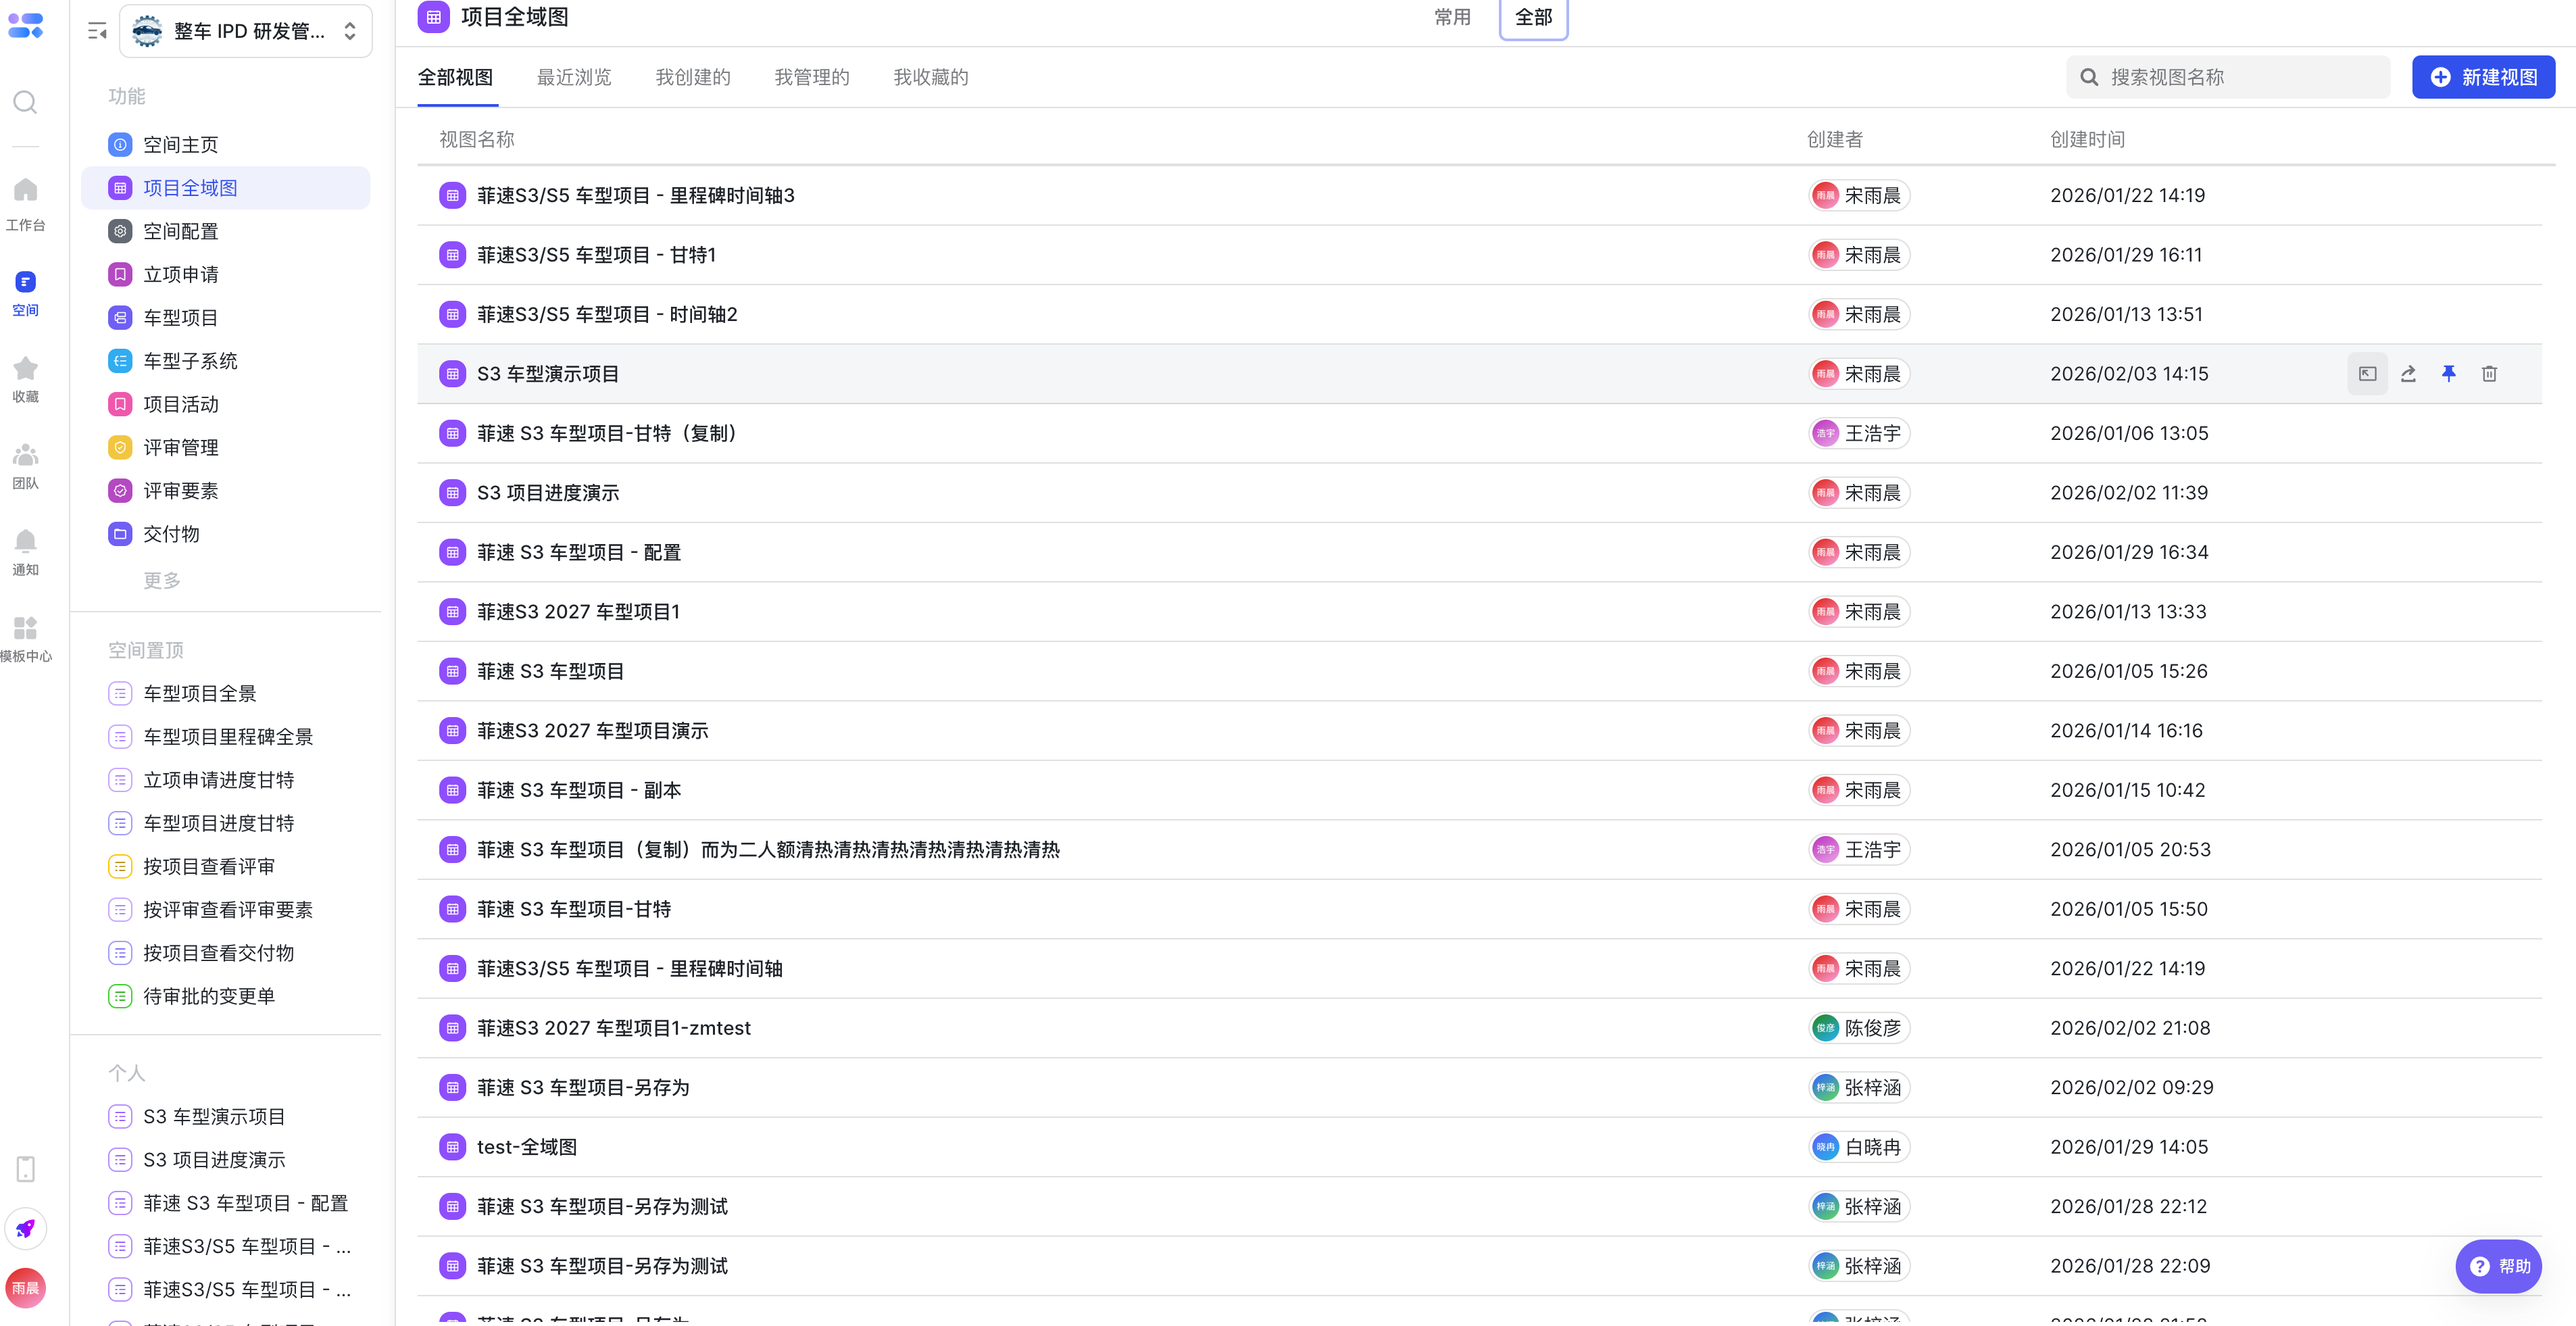The image size is (2576, 1326).
Task: Switch the view filter to 常用
Action: tap(1452, 17)
